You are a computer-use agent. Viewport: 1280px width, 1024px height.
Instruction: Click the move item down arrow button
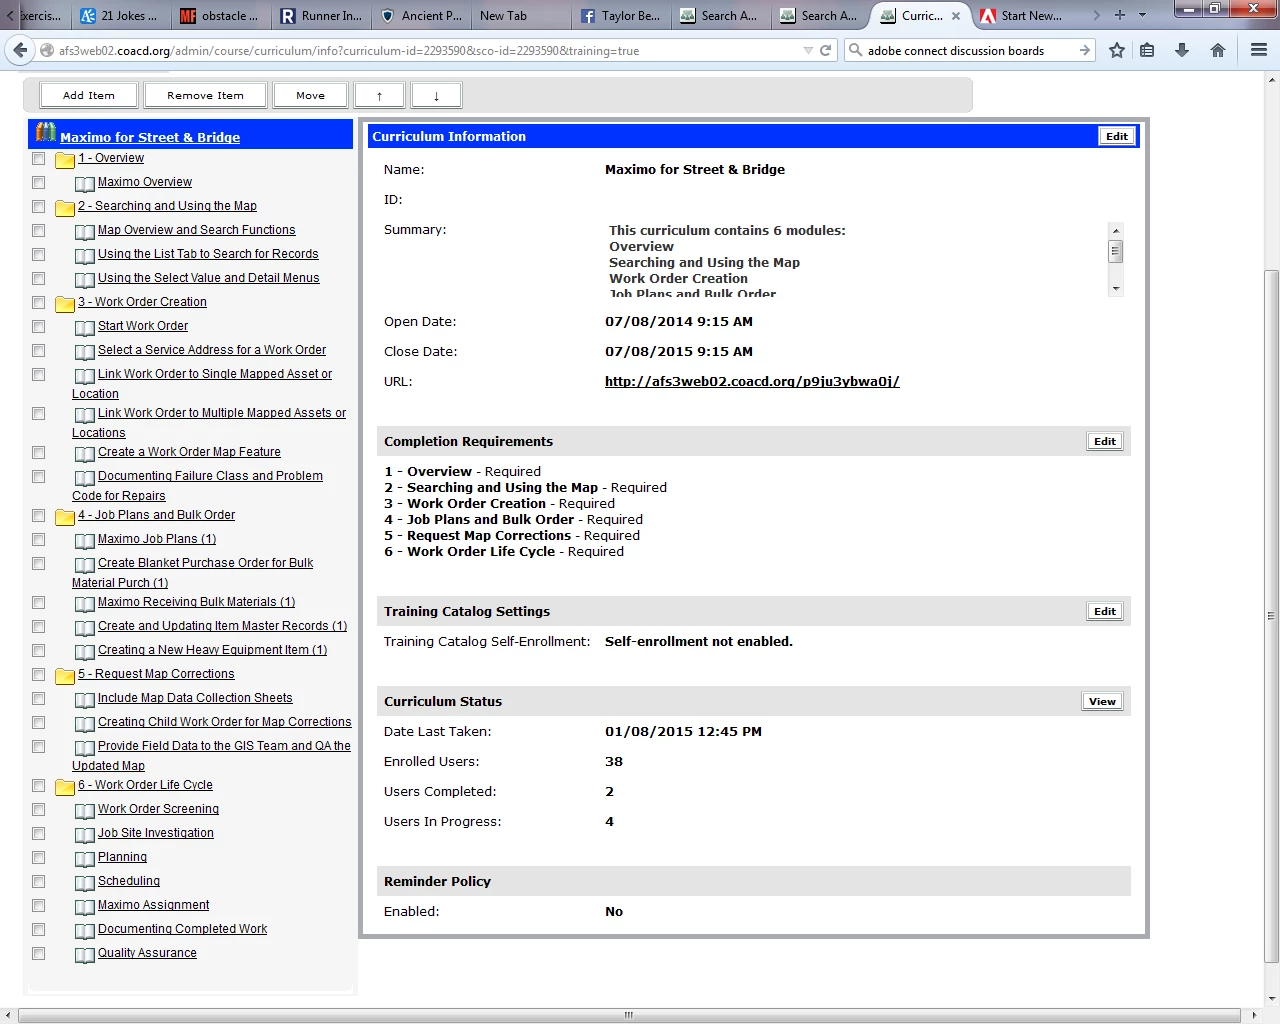436,95
